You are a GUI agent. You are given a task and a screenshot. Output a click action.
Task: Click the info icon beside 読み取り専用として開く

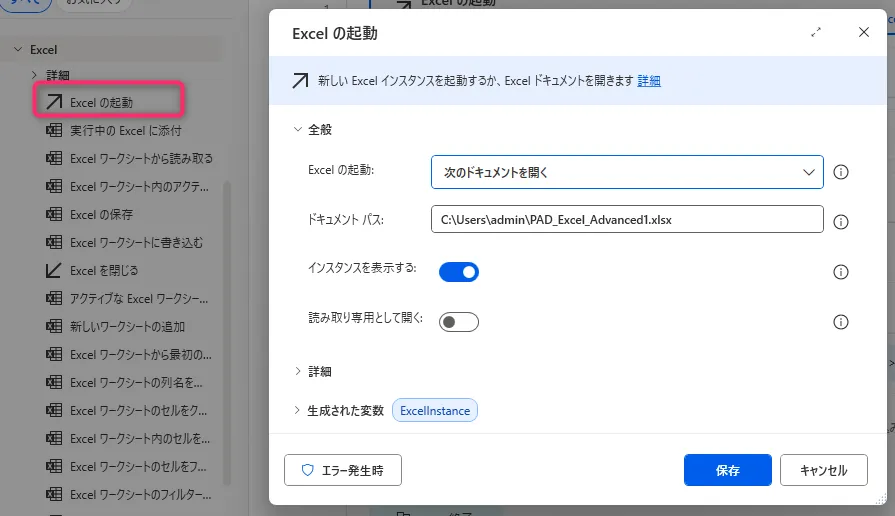click(841, 322)
